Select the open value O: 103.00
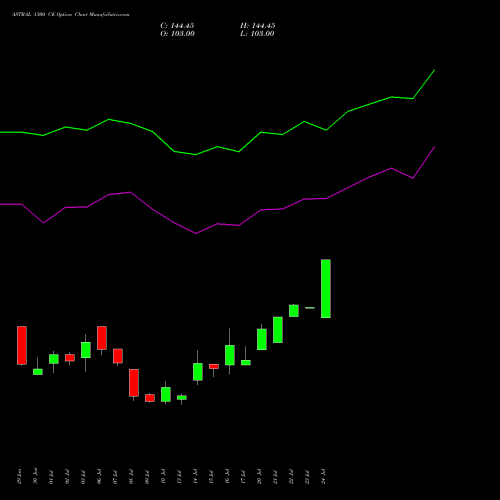 177,34
